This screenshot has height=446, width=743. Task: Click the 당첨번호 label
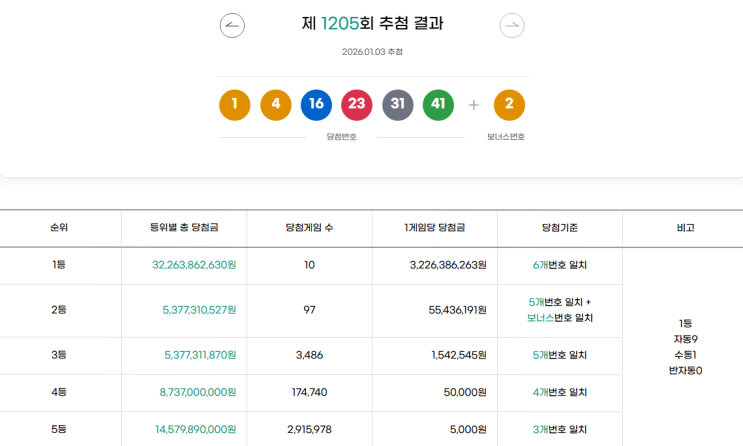[x=342, y=137]
